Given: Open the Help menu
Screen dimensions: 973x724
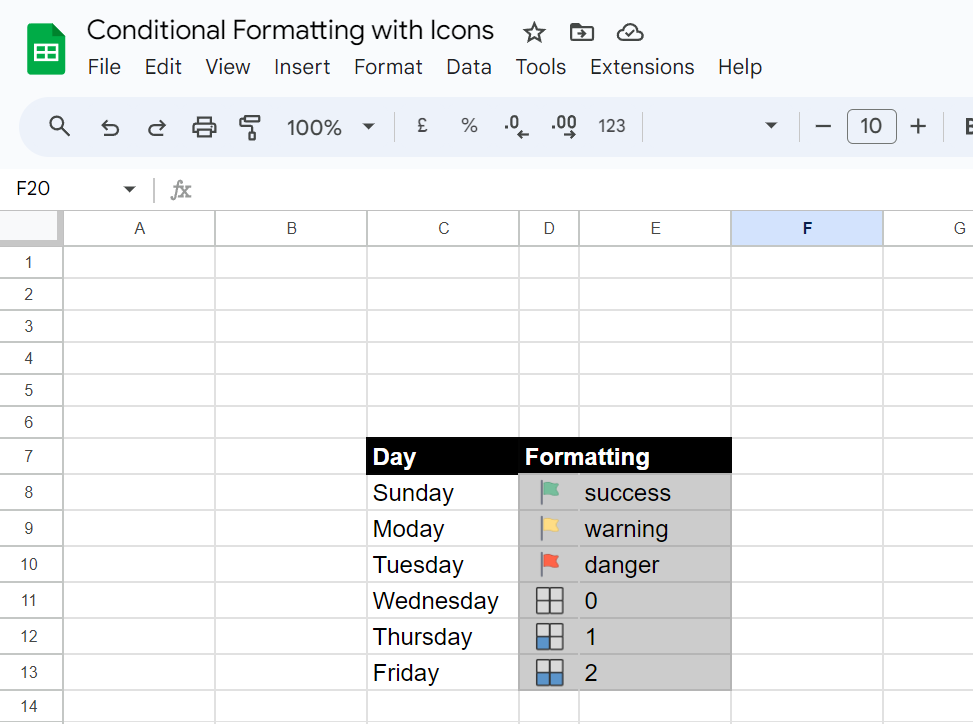Looking at the screenshot, I should click(x=740, y=67).
